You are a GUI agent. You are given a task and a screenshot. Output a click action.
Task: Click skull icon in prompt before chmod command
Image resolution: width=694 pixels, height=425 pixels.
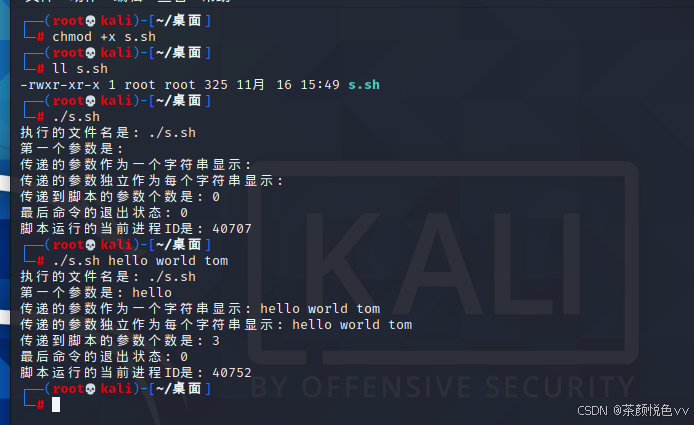90,21
